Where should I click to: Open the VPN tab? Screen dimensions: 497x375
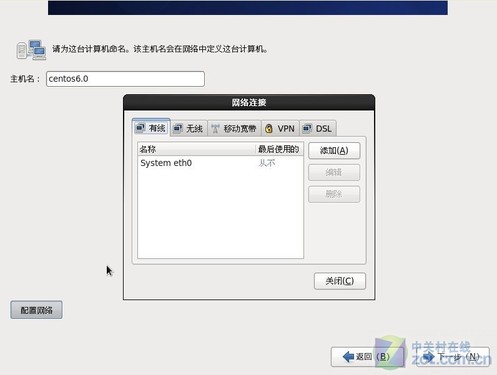280,129
